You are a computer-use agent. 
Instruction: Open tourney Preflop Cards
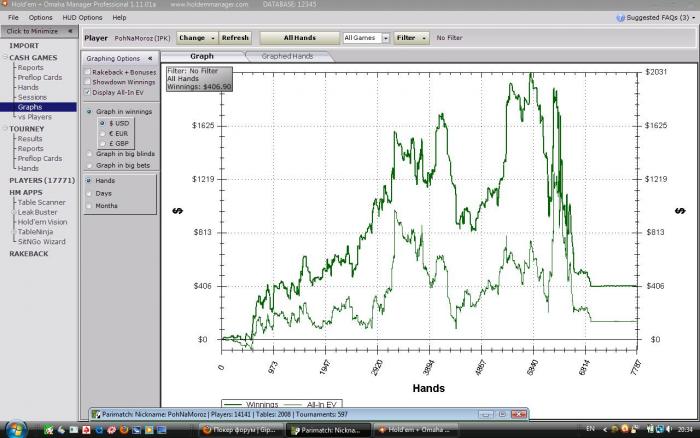point(40,159)
